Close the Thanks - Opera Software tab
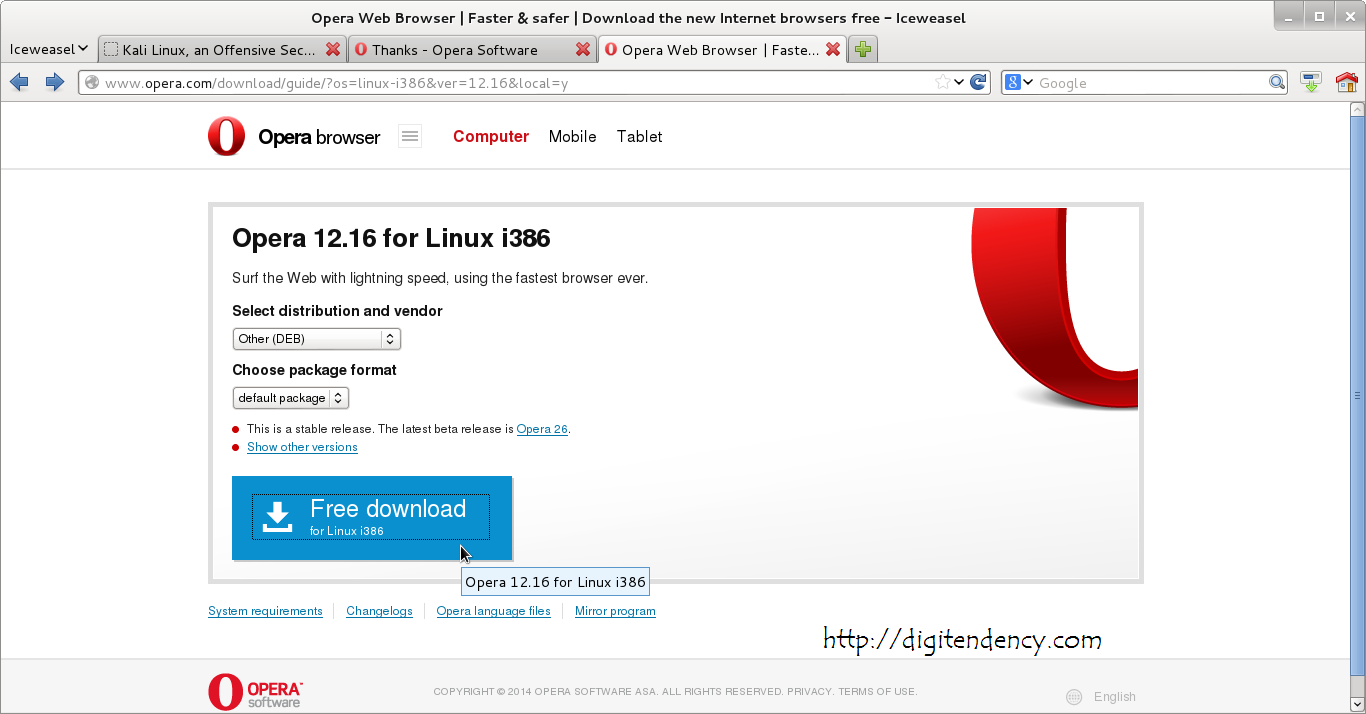This screenshot has height=714, width=1366. (x=583, y=49)
